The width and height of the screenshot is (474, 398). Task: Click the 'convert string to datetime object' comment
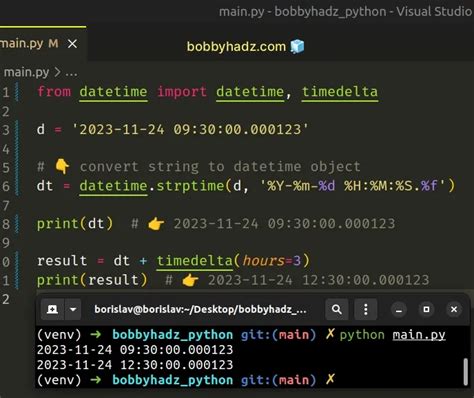point(220,166)
